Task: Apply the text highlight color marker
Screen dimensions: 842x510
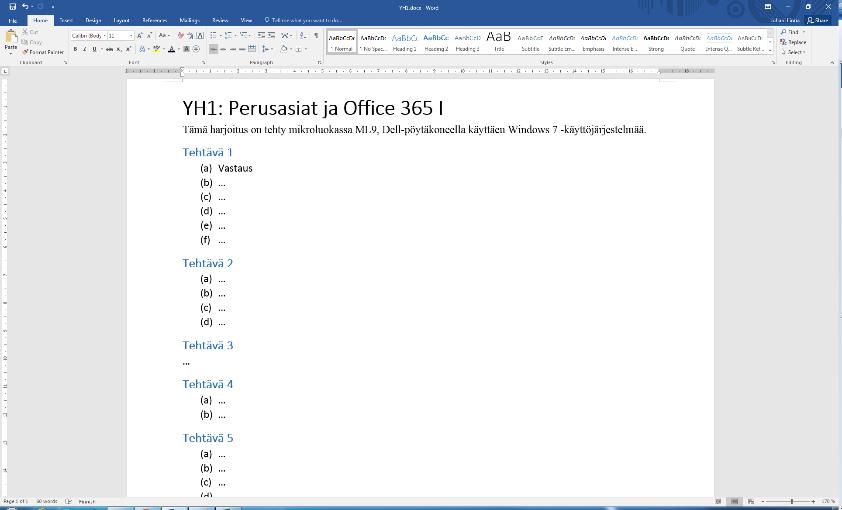Action: pyautogui.click(x=156, y=49)
